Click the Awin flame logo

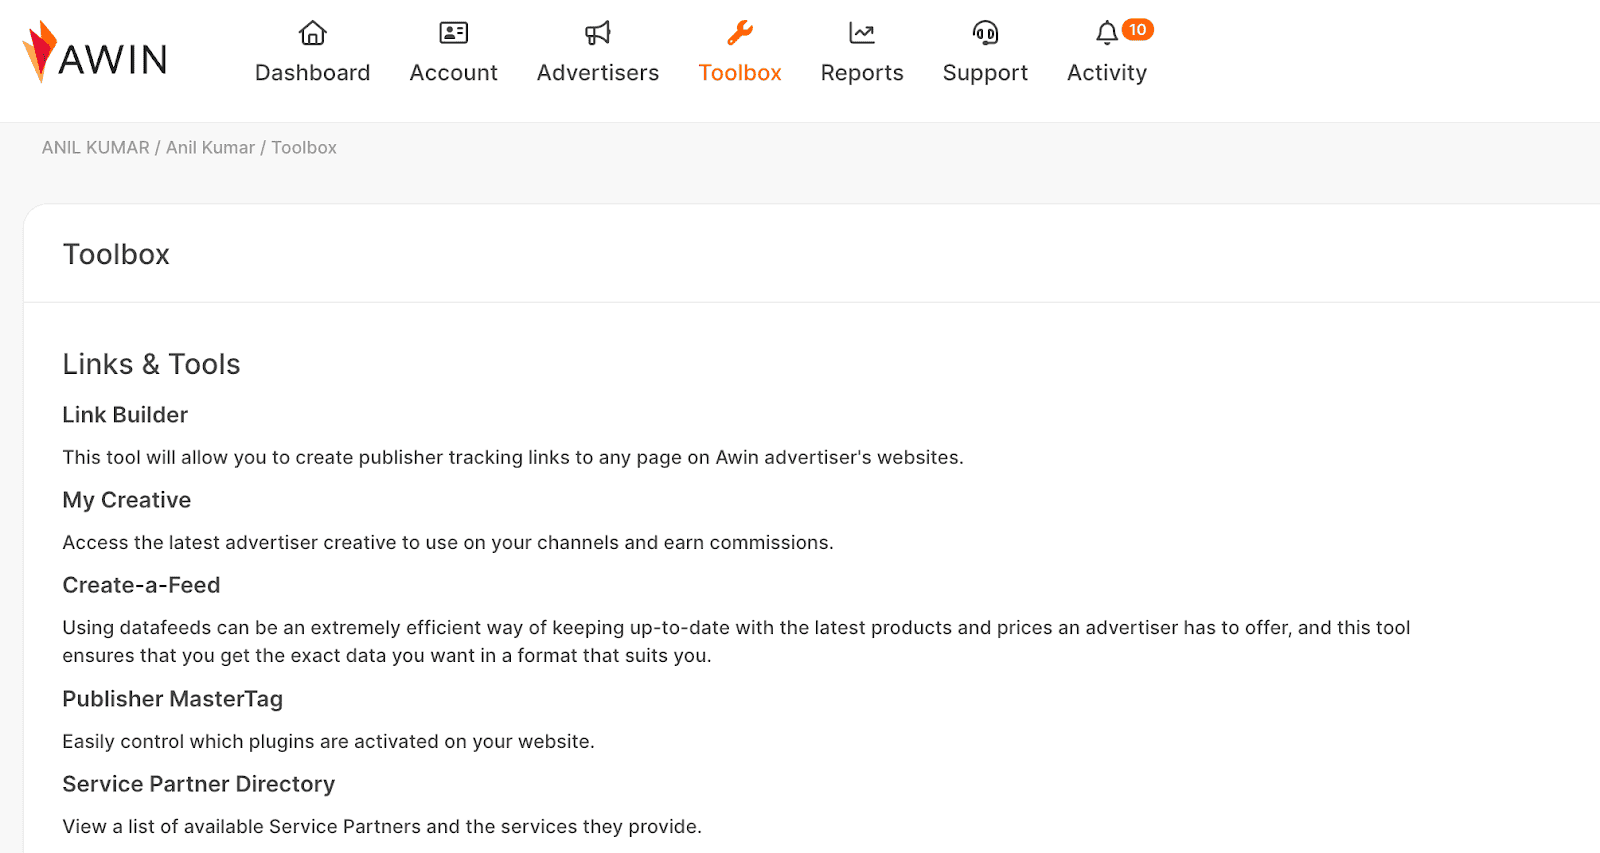click(40, 51)
